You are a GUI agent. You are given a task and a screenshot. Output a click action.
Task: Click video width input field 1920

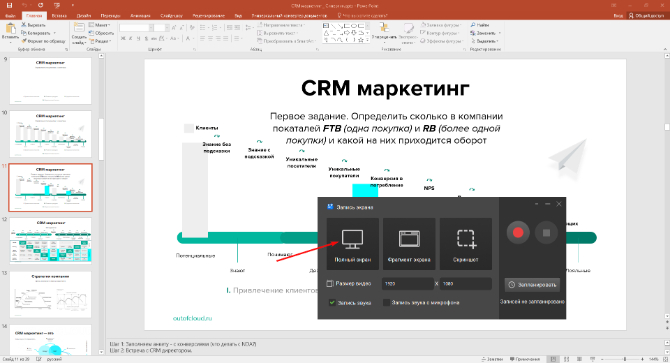click(408, 284)
